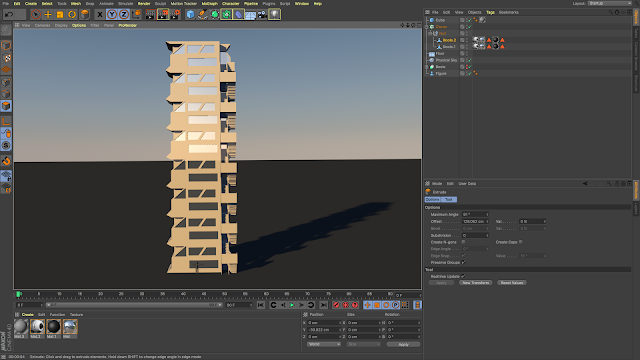Go to end of animation
The width and height of the screenshot is (640, 360).
323,305
